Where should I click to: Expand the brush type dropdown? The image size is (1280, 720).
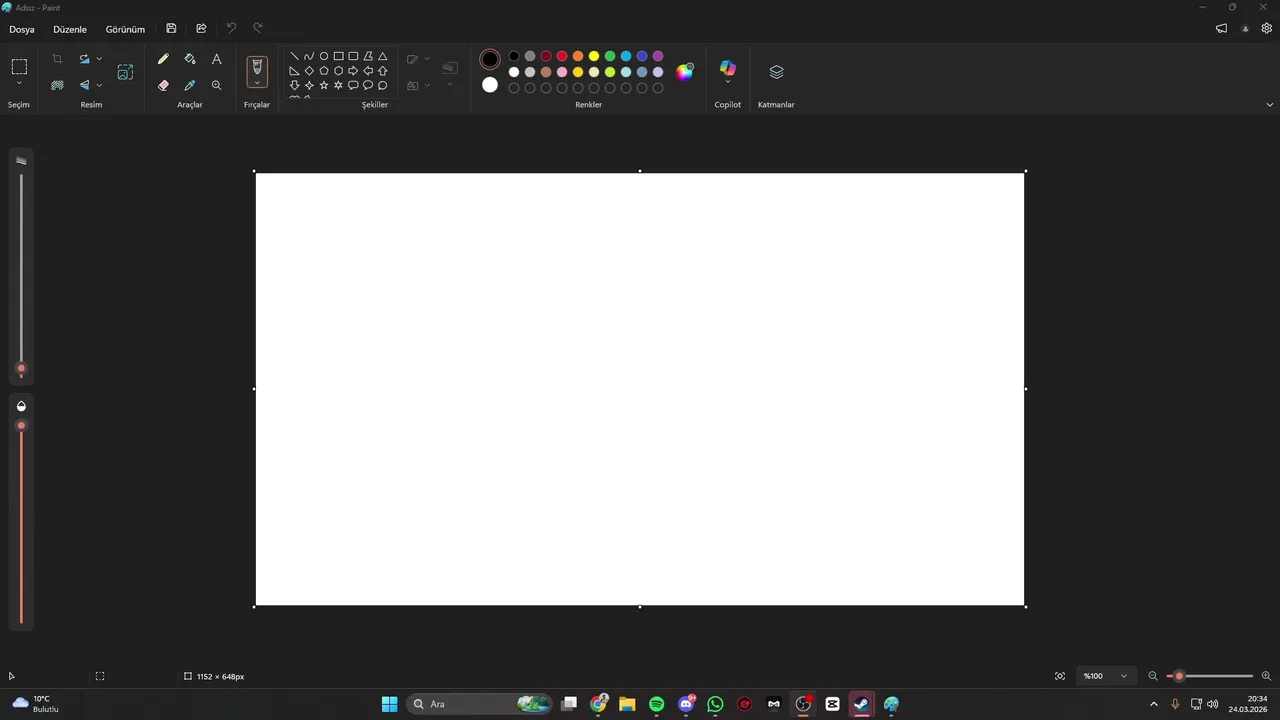click(257, 83)
